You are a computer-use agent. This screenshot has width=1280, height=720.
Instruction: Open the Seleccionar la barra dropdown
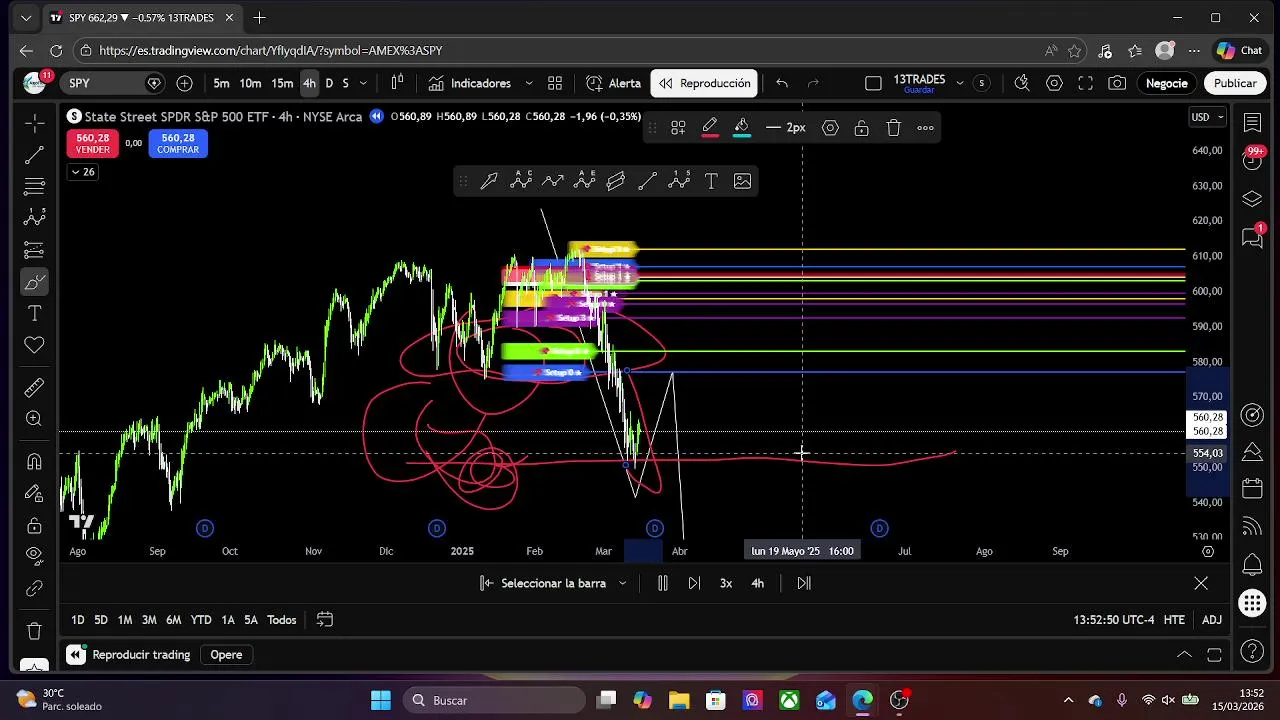pyautogui.click(x=554, y=583)
